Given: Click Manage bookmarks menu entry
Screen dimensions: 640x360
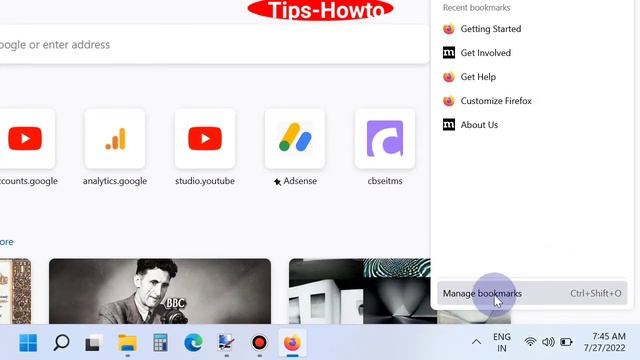Looking at the screenshot, I should pyautogui.click(x=532, y=293).
